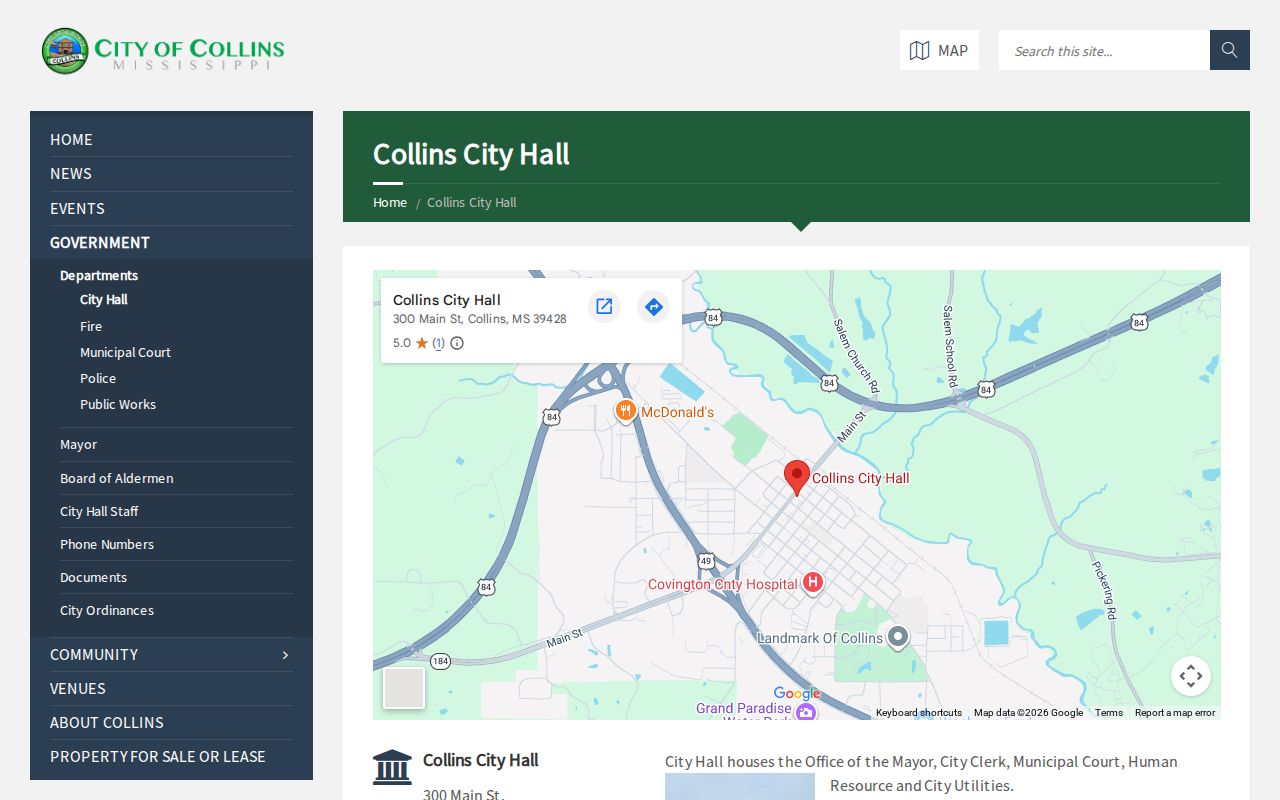
Task: Click the Google logo on the map
Action: (x=797, y=693)
